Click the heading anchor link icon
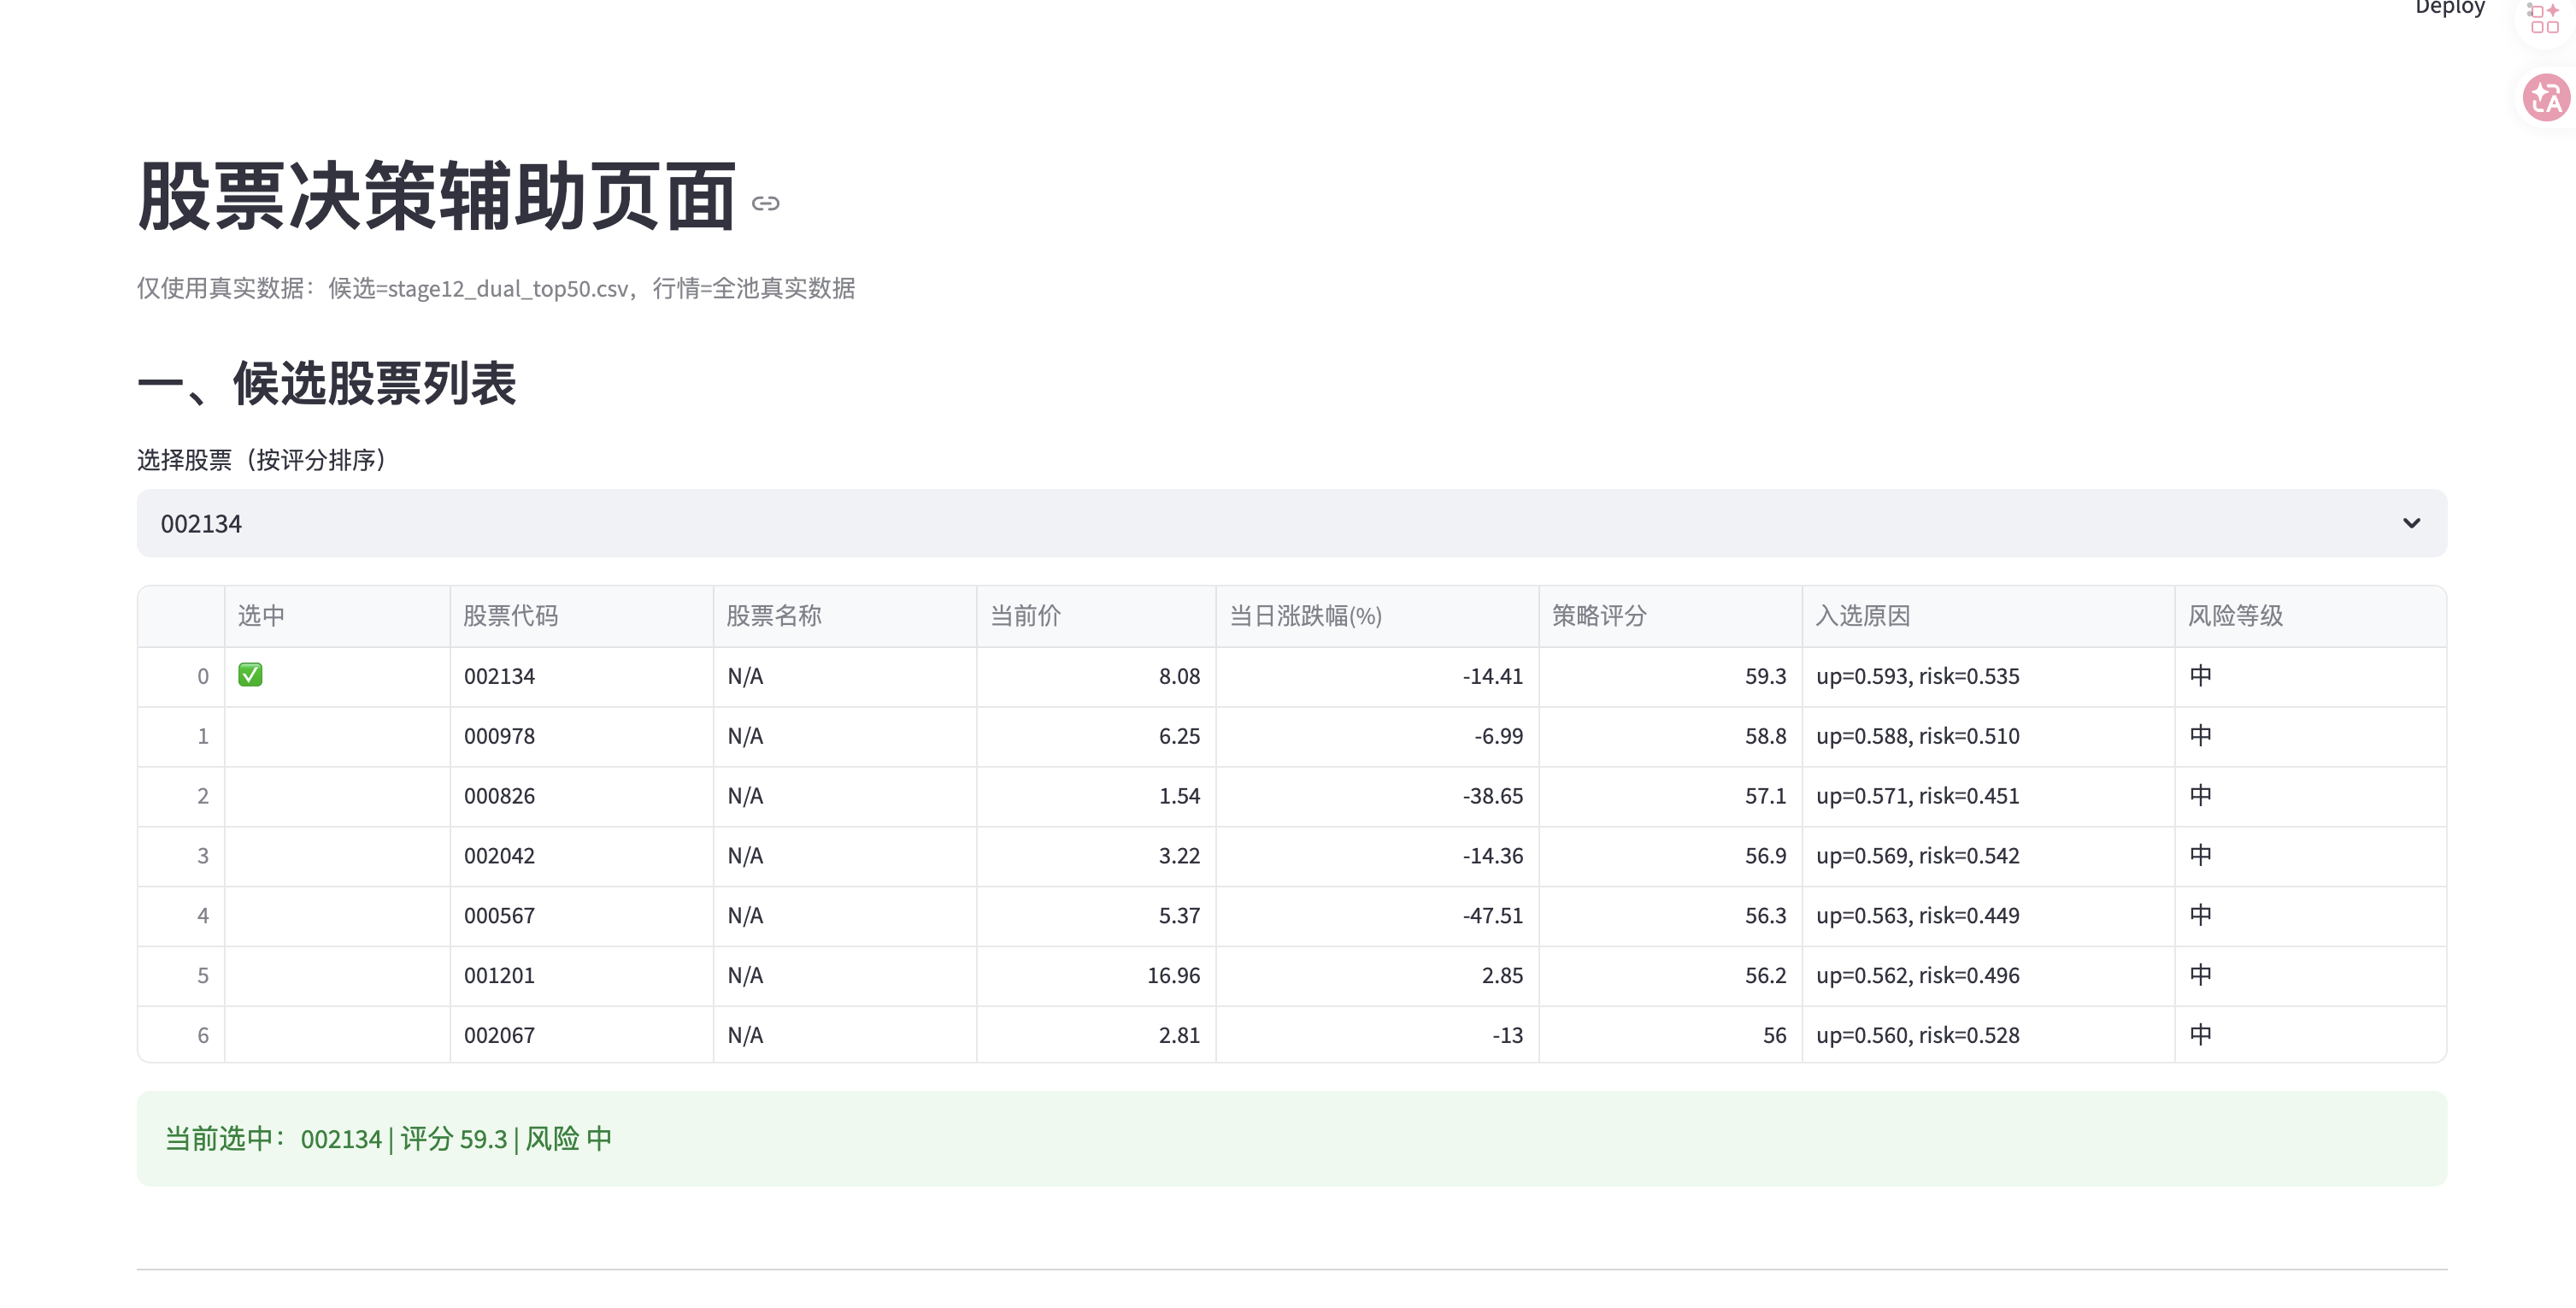The image size is (2576, 1308). tap(765, 204)
